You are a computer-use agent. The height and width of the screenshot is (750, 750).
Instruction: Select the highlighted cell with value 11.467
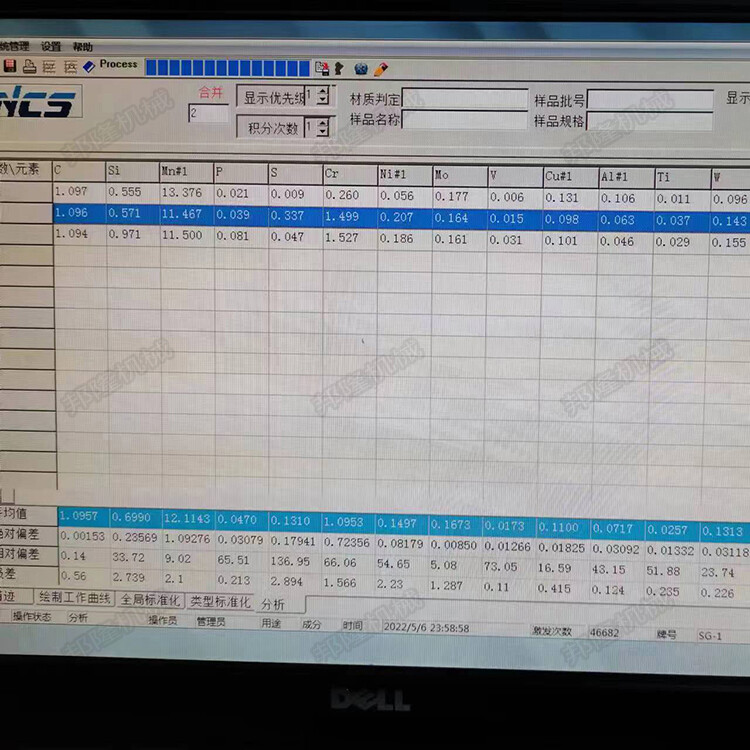(187, 214)
